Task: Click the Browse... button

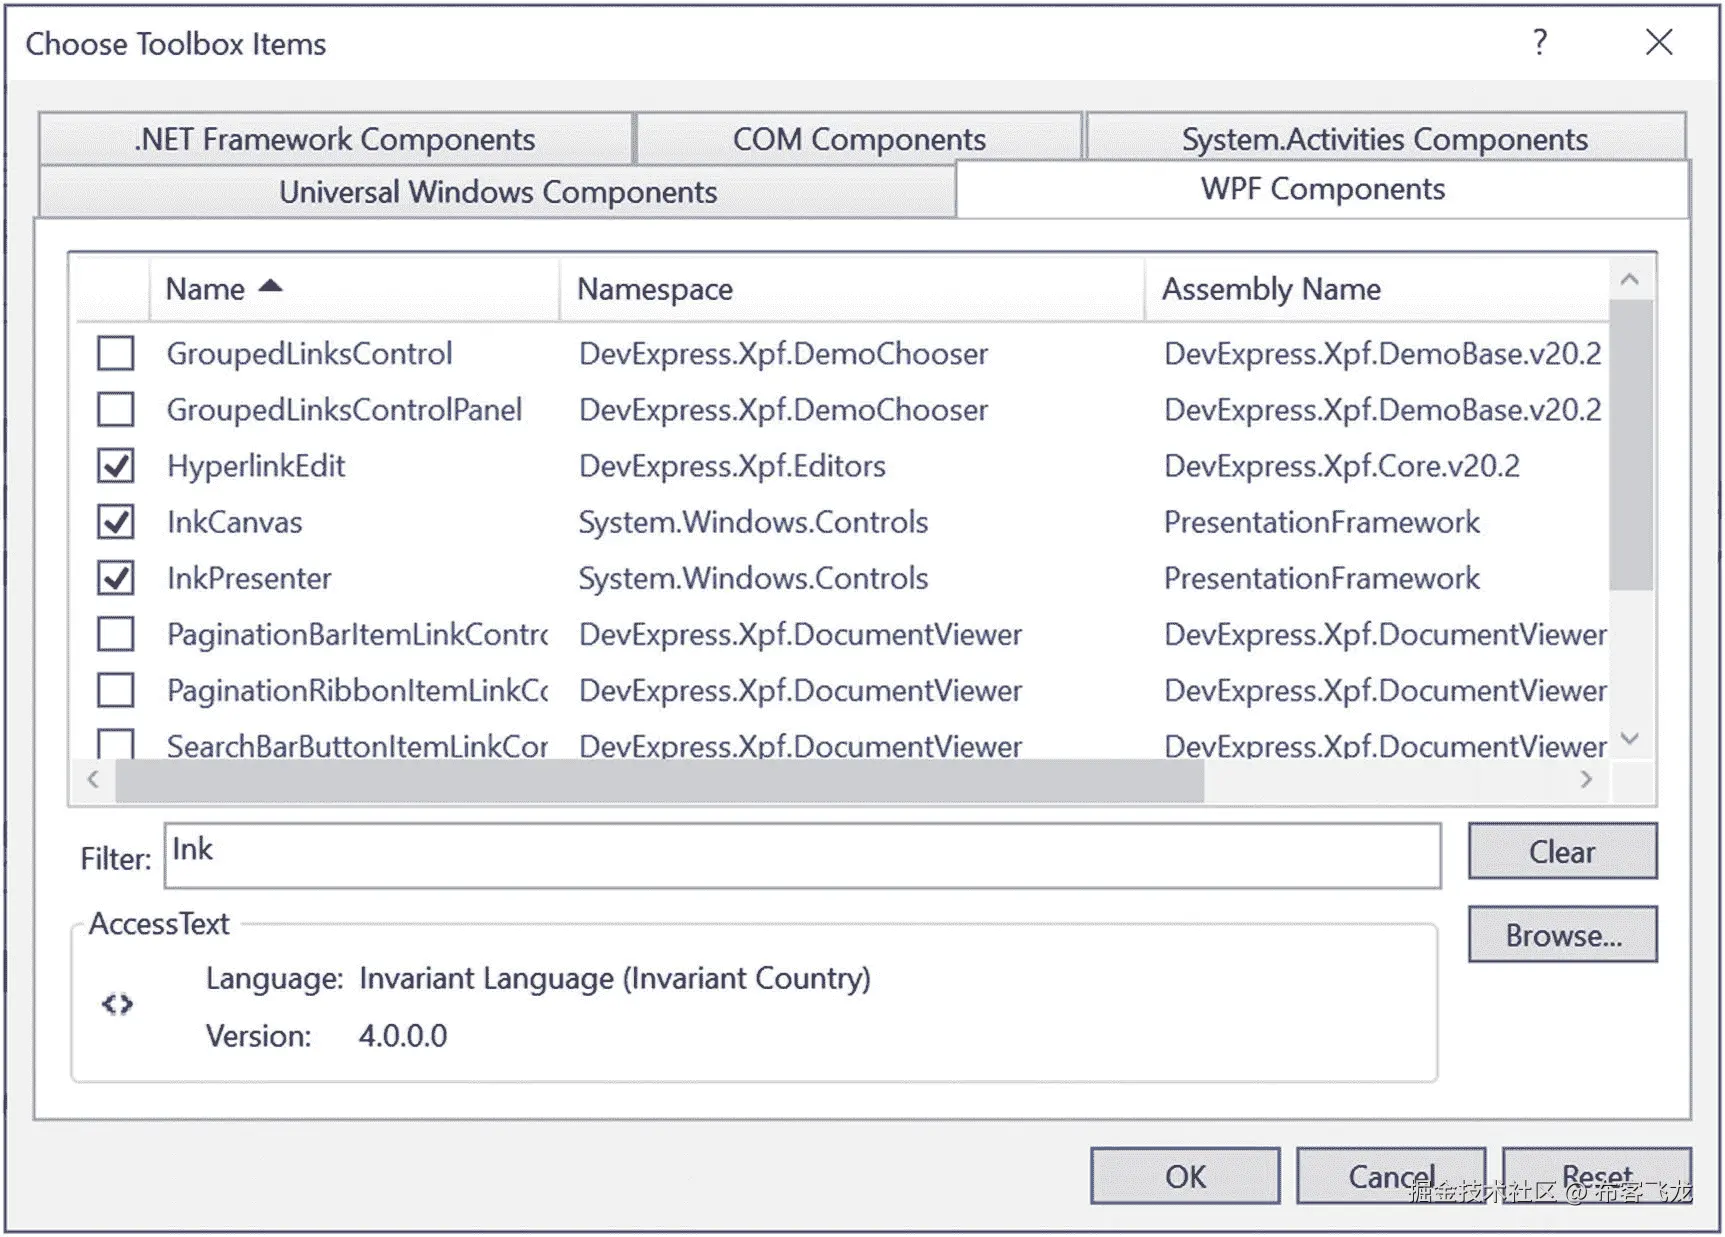Action: (x=1562, y=934)
